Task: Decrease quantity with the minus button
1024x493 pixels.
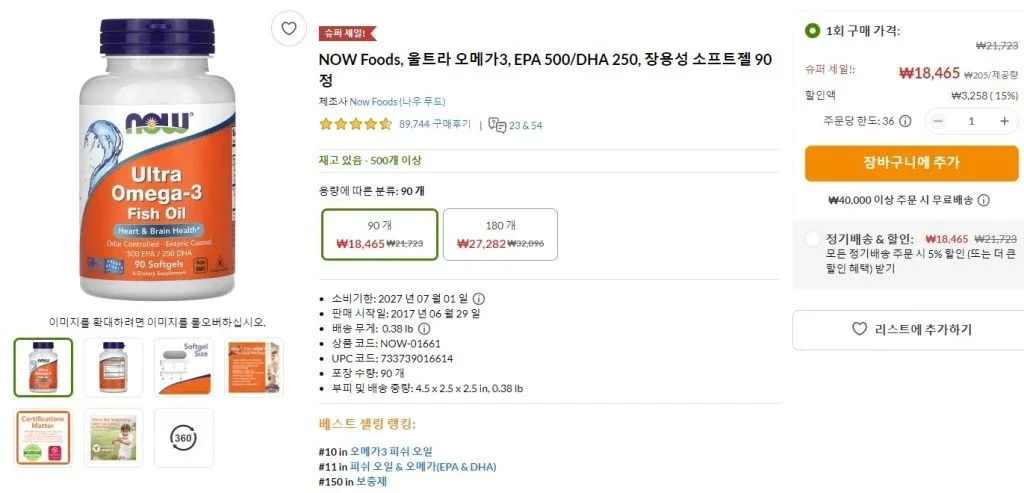Action: pyautogui.click(x=937, y=121)
